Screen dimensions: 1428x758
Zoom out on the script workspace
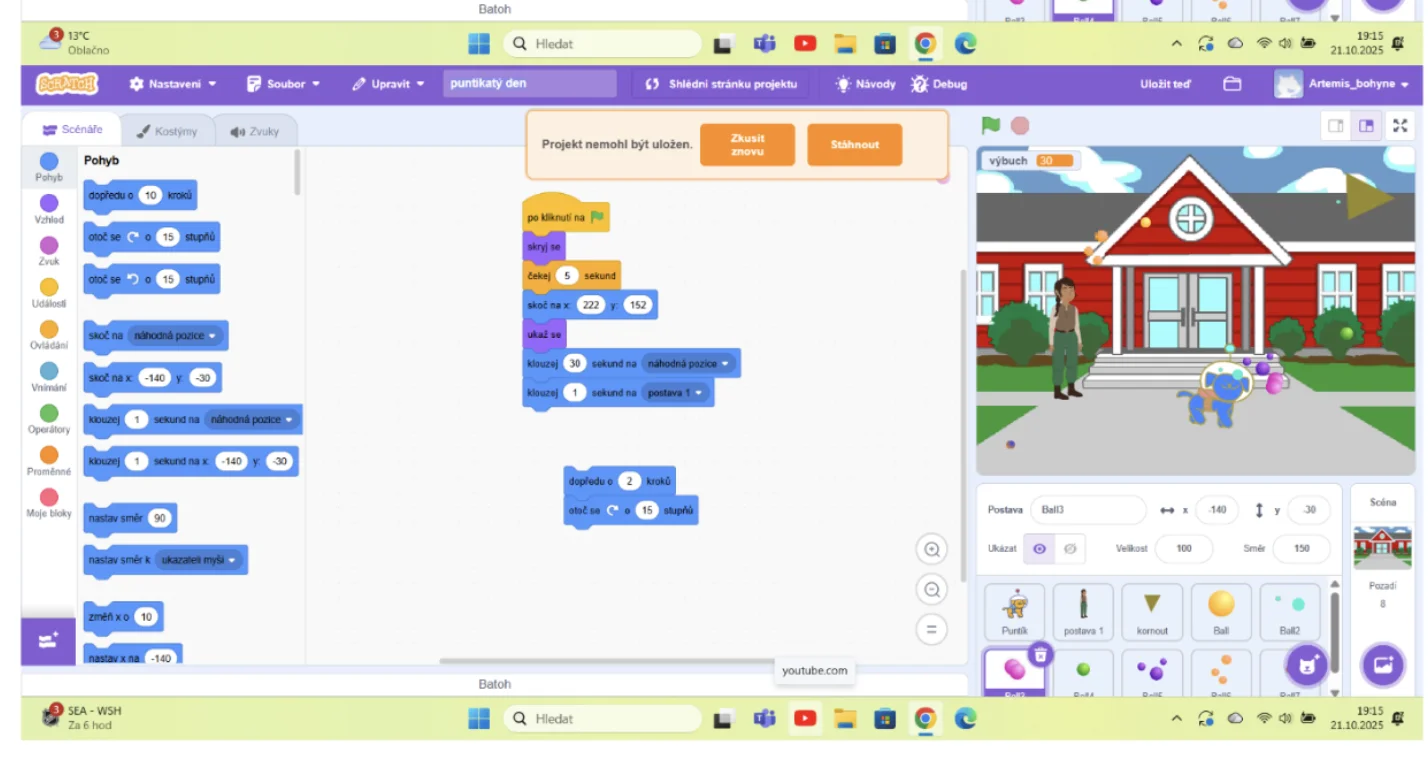tap(932, 590)
